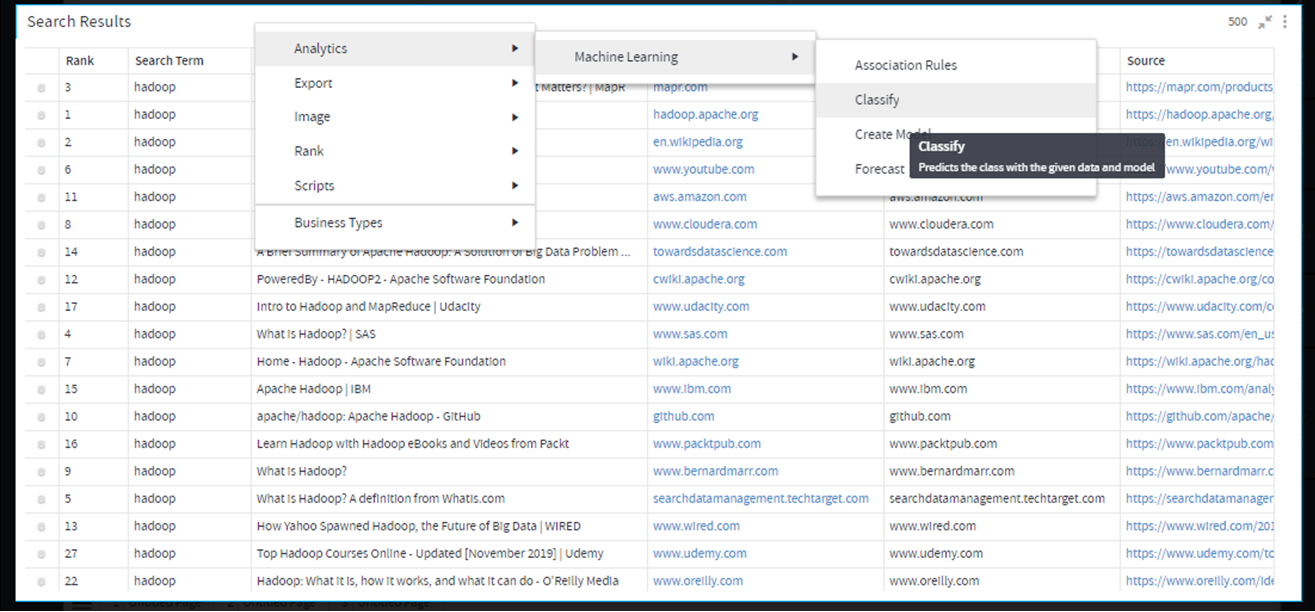Open the https://www.sas.com source URL
Viewport: 1315px width, 612px height.
(x=1199, y=334)
